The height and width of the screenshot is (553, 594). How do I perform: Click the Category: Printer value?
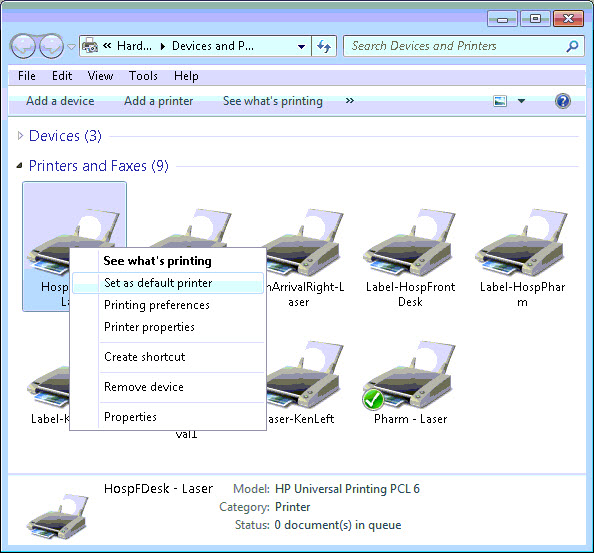(292, 507)
